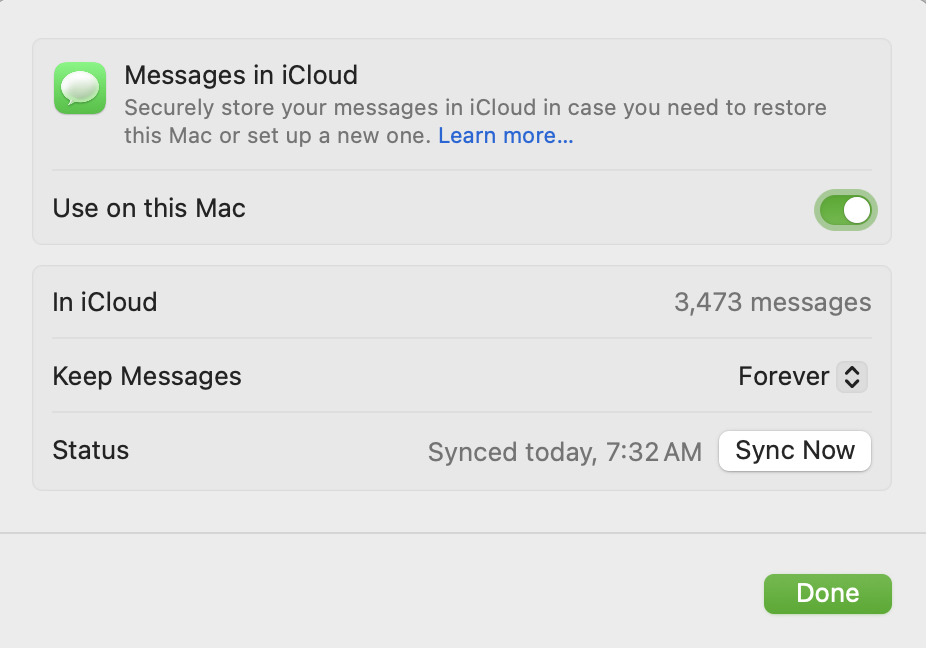Click the Keep Messages label

[x=147, y=377]
